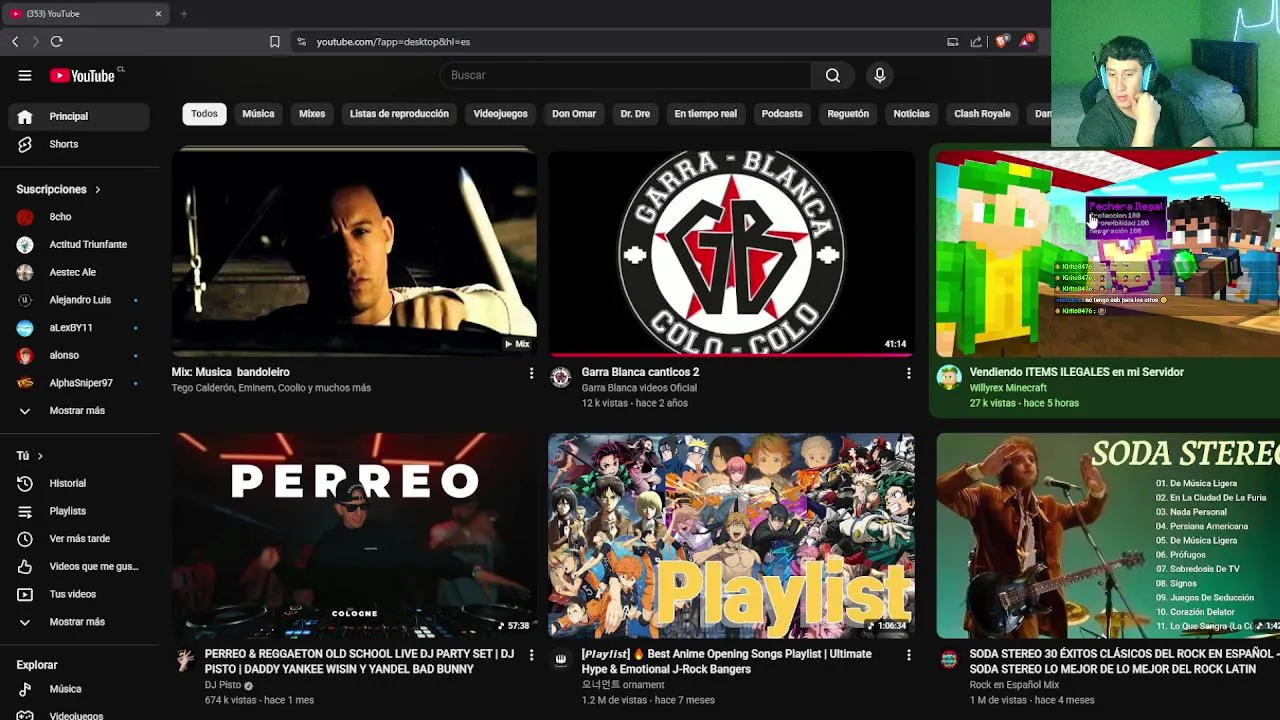Image resolution: width=1280 pixels, height=720 pixels.
Task: Open AlphaSniper97 channel subscription
Action: 80,383
